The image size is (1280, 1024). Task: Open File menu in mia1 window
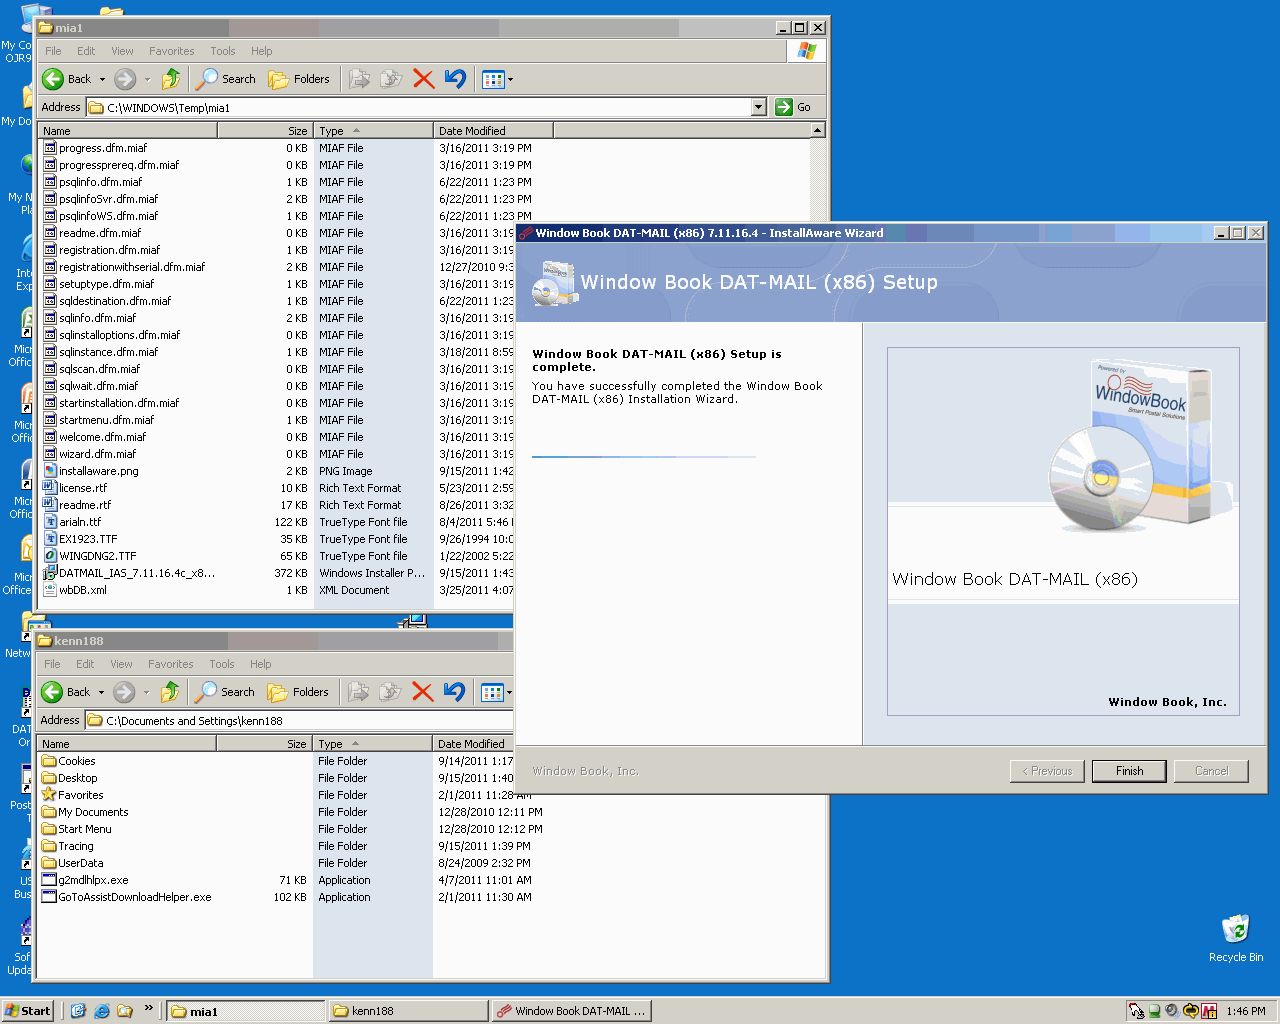pyautogui.click(x=53, y=51)
